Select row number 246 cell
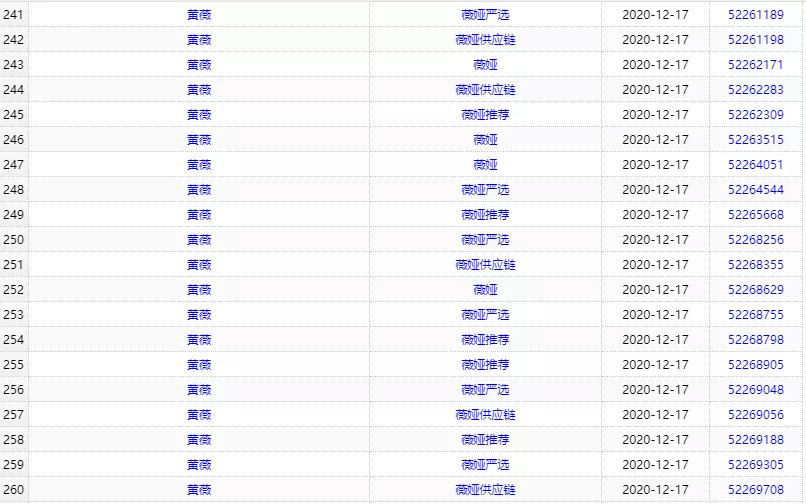The height and width of the screenshot is (504, 806). (14, 140)
